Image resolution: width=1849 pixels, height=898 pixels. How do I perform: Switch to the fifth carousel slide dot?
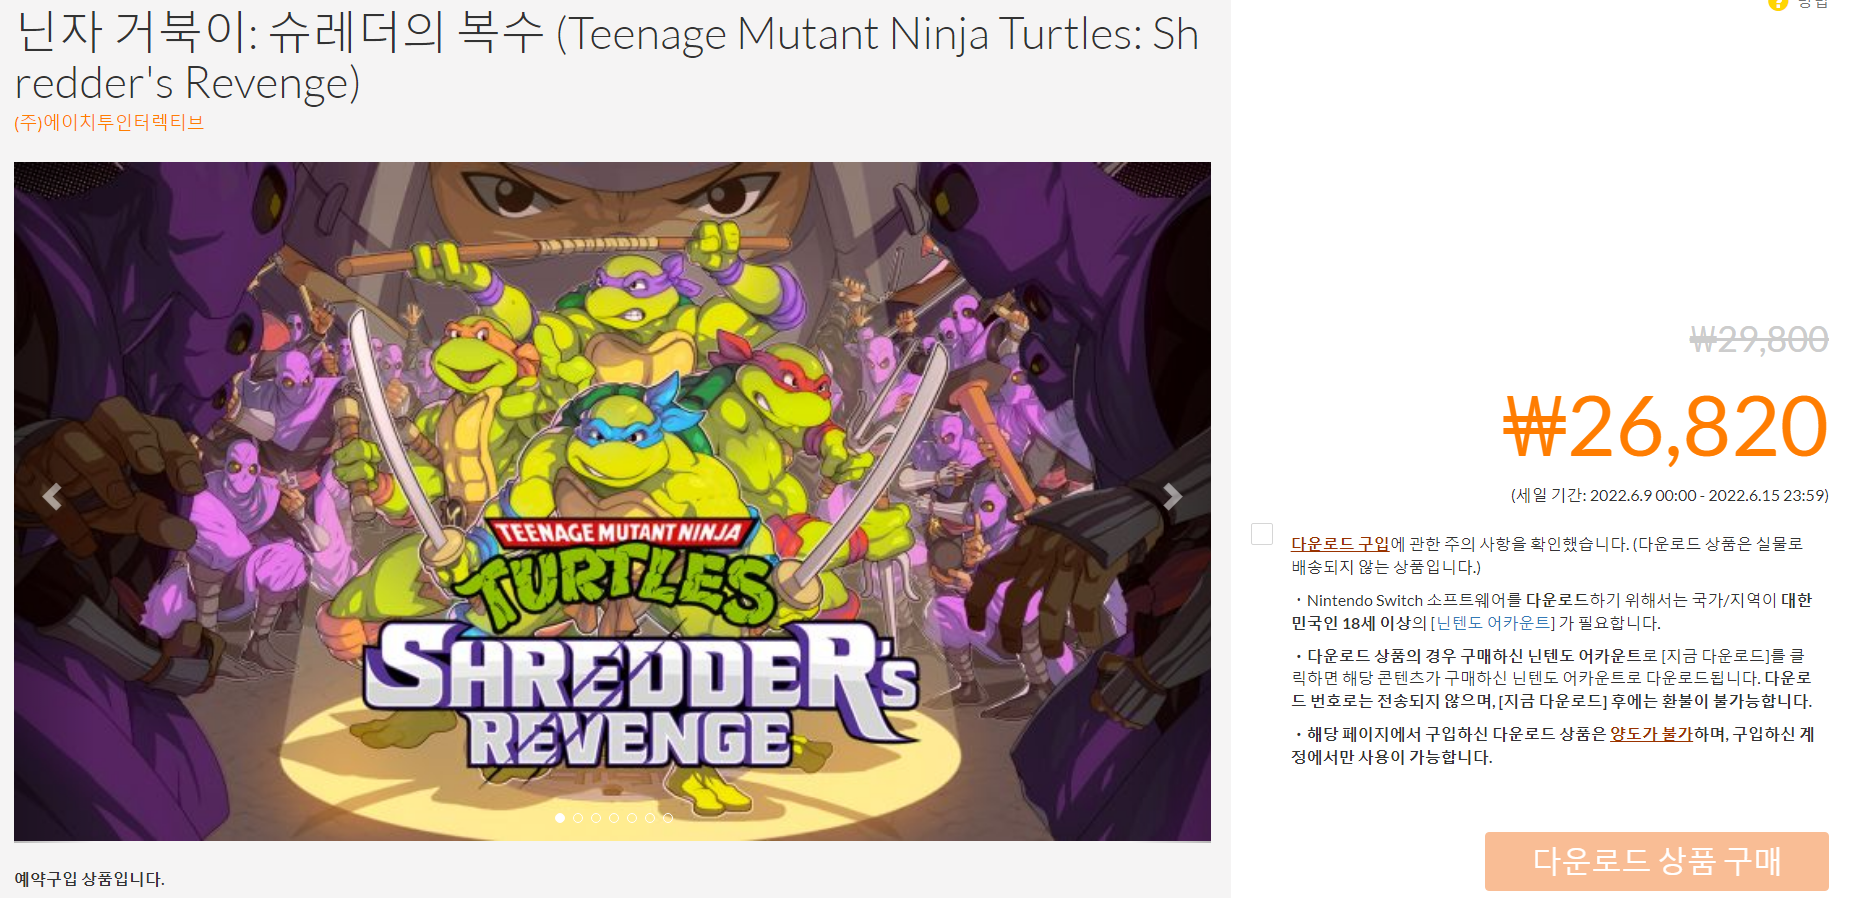pos(632,818)
